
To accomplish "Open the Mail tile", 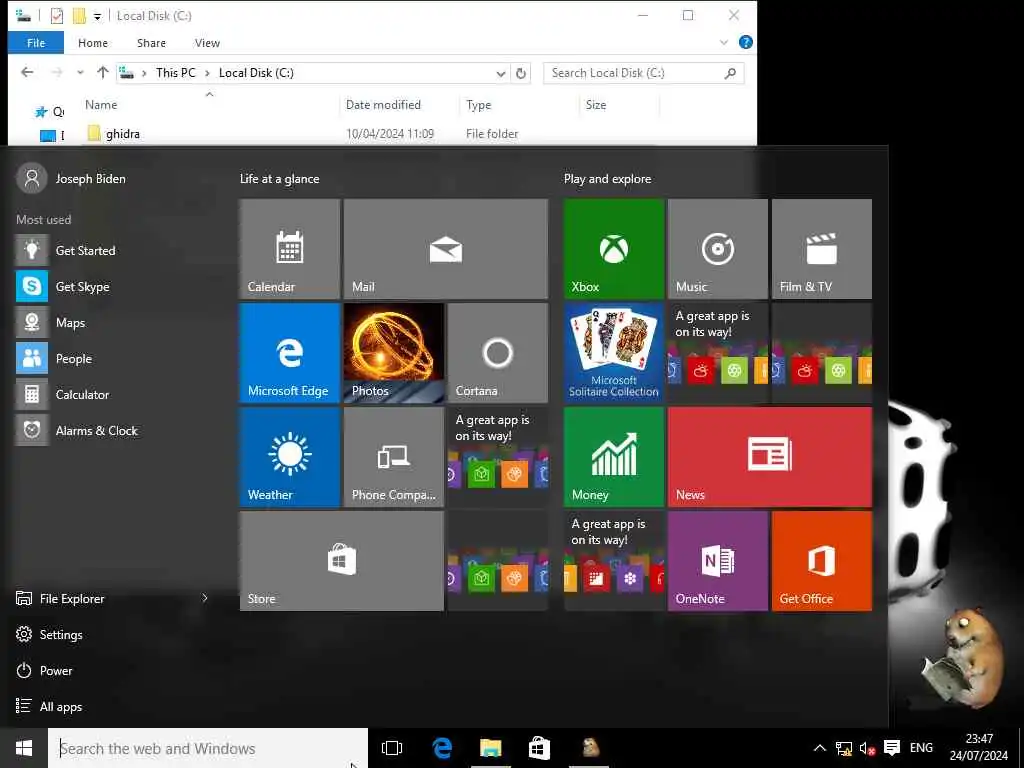I will (x=445, y=249).
